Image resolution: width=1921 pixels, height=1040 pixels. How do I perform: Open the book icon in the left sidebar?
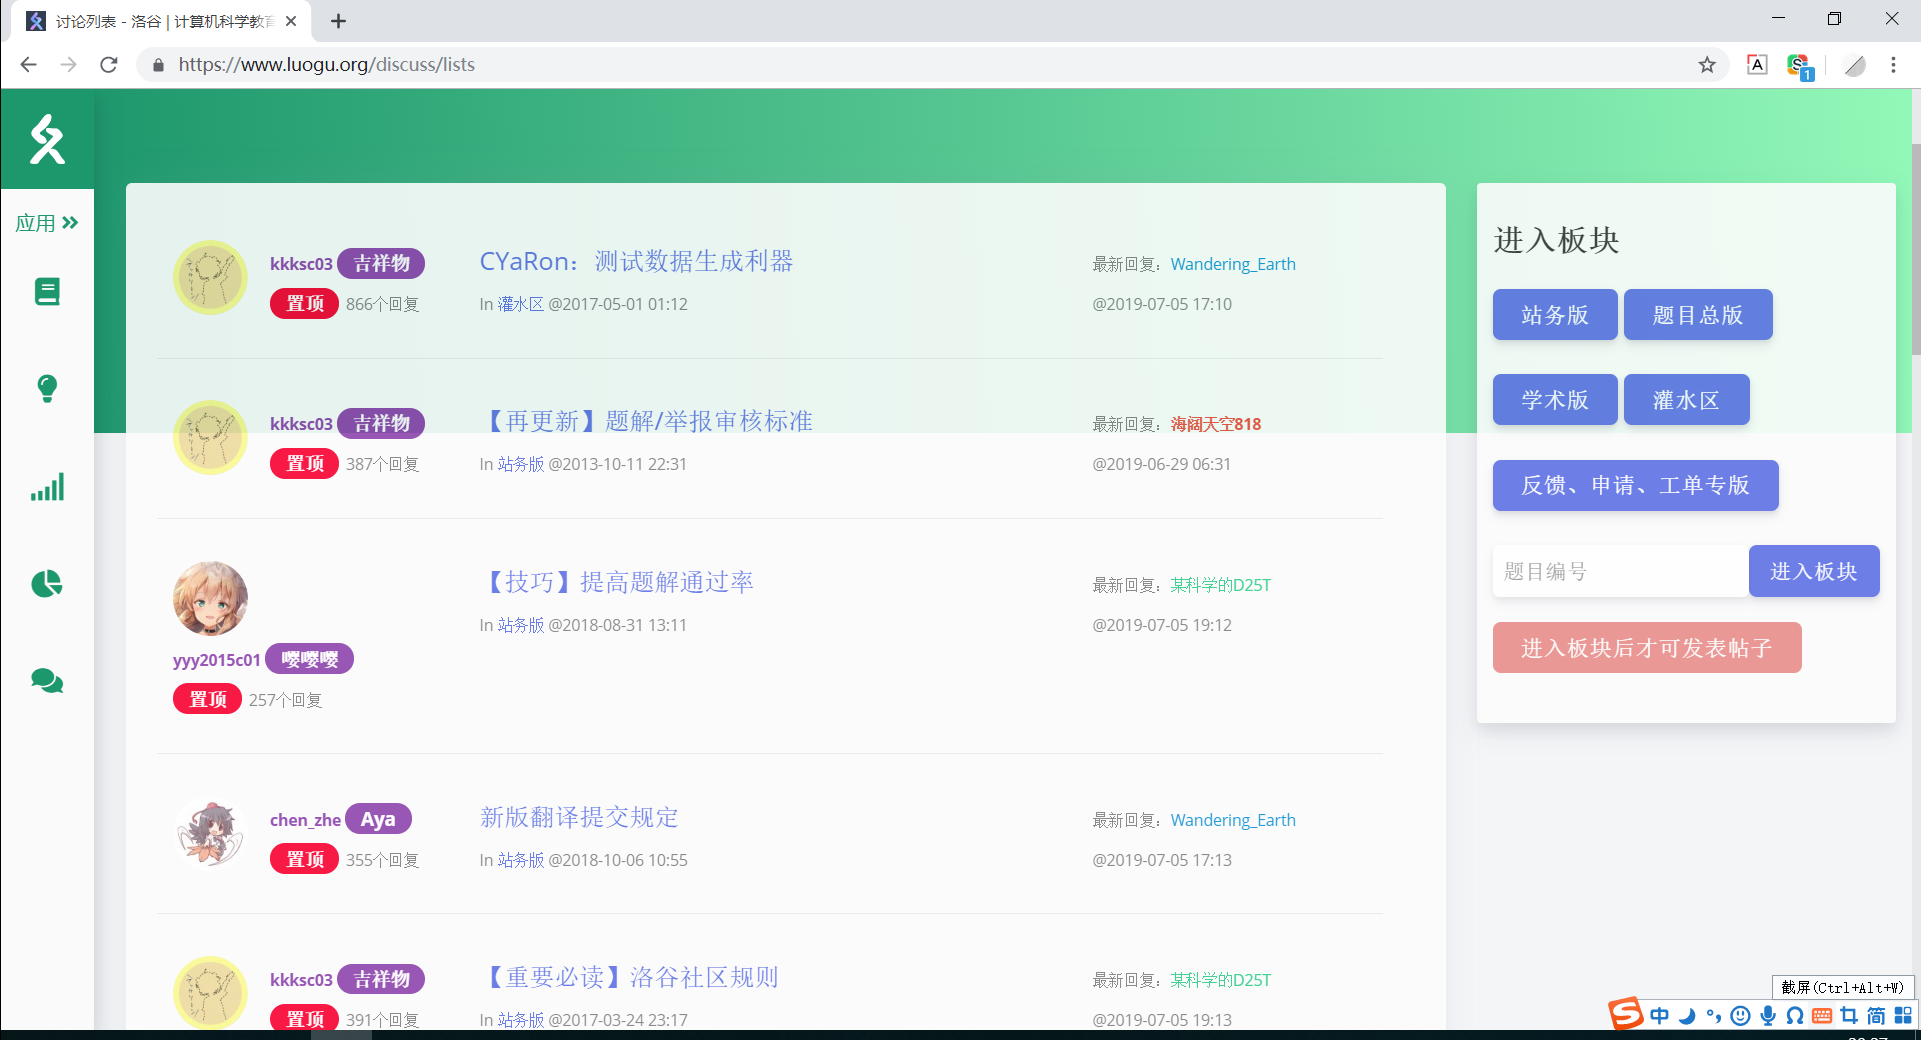click(47, 291)
